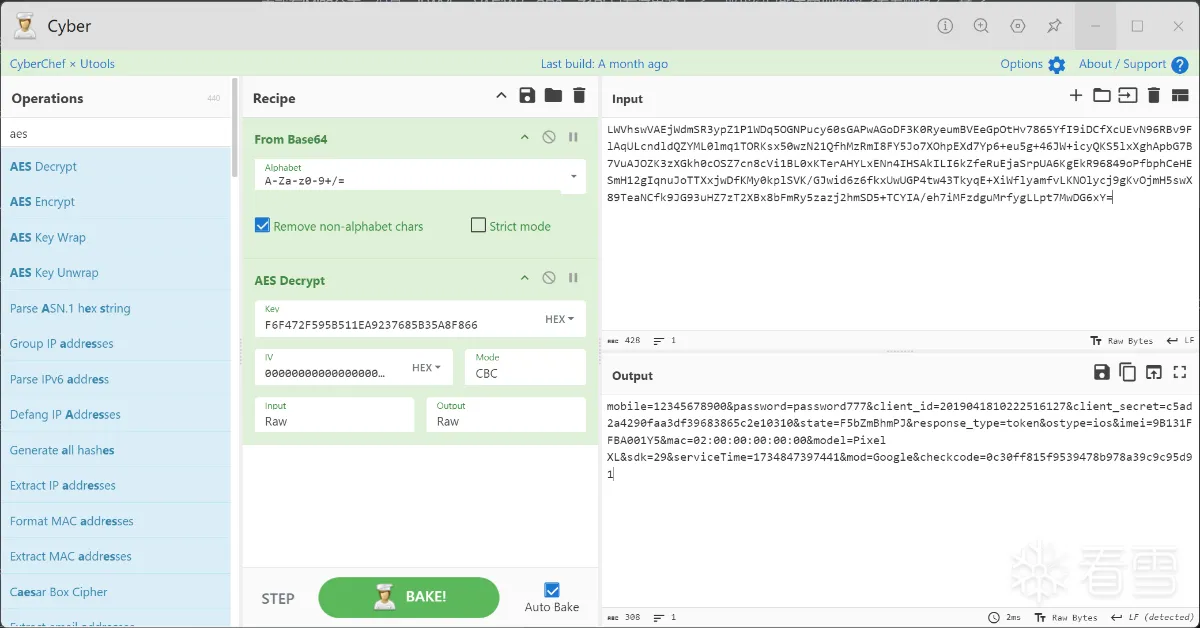1200x628 pixels.
Task: Select the Defang IP Addresses operation
Action: click(115, 415)
